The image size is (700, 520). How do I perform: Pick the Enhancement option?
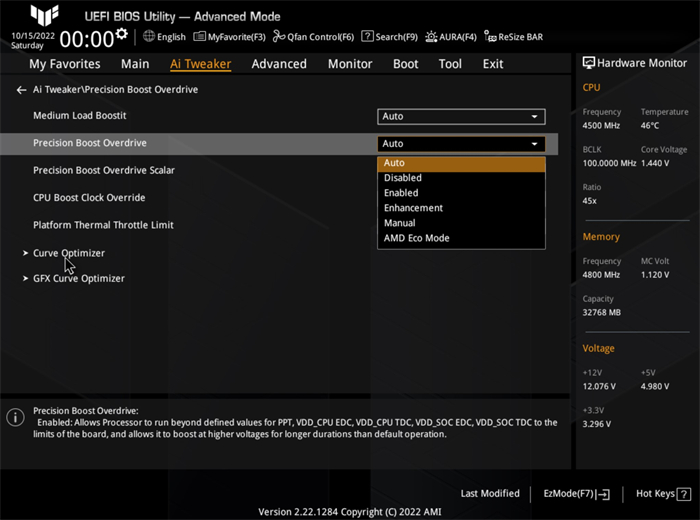pos(461,208)
